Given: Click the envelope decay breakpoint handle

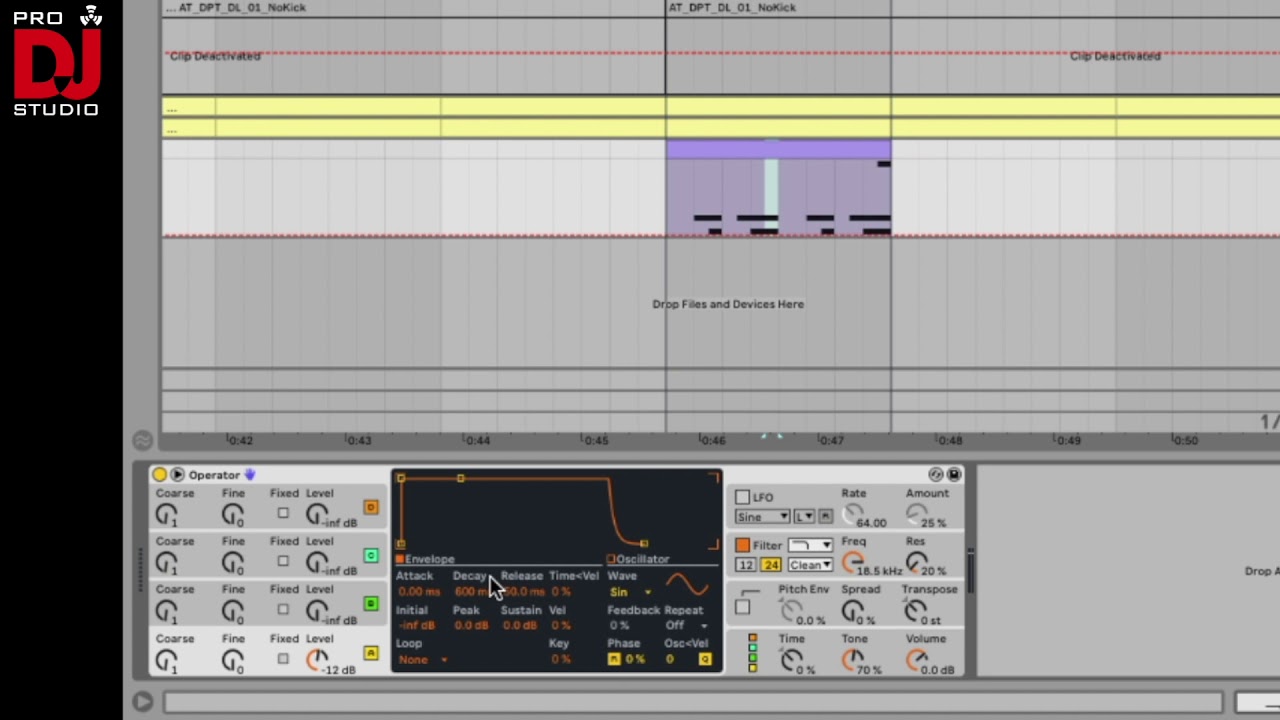Looking at the screenshot, I should (x=461, y=478).
